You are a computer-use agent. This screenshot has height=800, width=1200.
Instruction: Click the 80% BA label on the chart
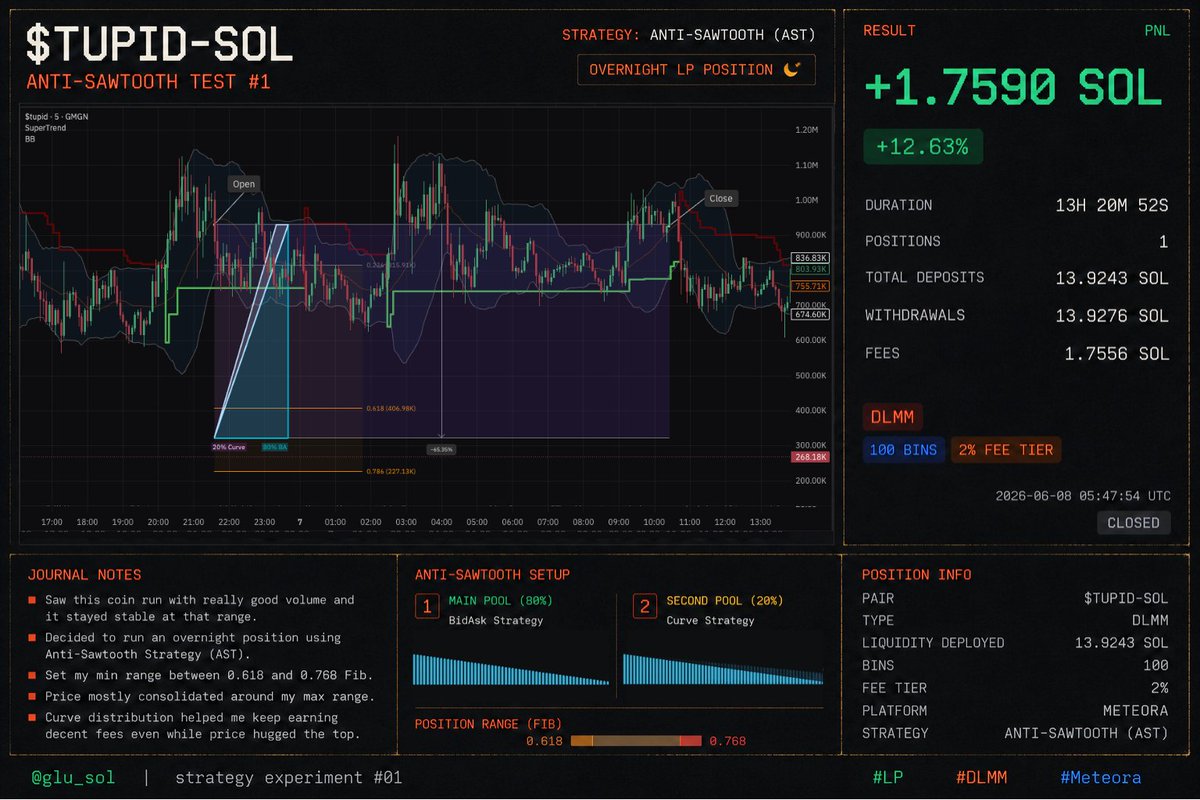point(275,447)
